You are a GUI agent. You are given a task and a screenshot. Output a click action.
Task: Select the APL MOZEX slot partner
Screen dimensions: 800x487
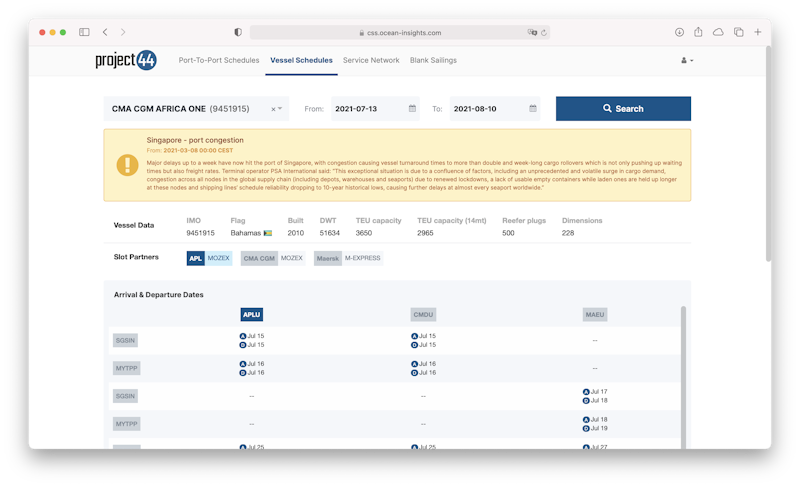(210, 258)
